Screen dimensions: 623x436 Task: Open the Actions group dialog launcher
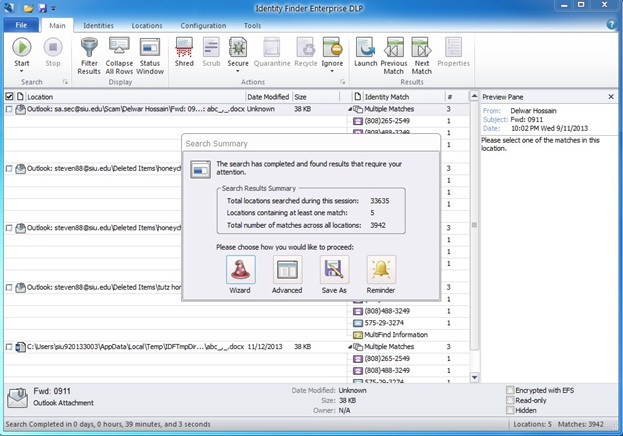click(x=342, y=82)
